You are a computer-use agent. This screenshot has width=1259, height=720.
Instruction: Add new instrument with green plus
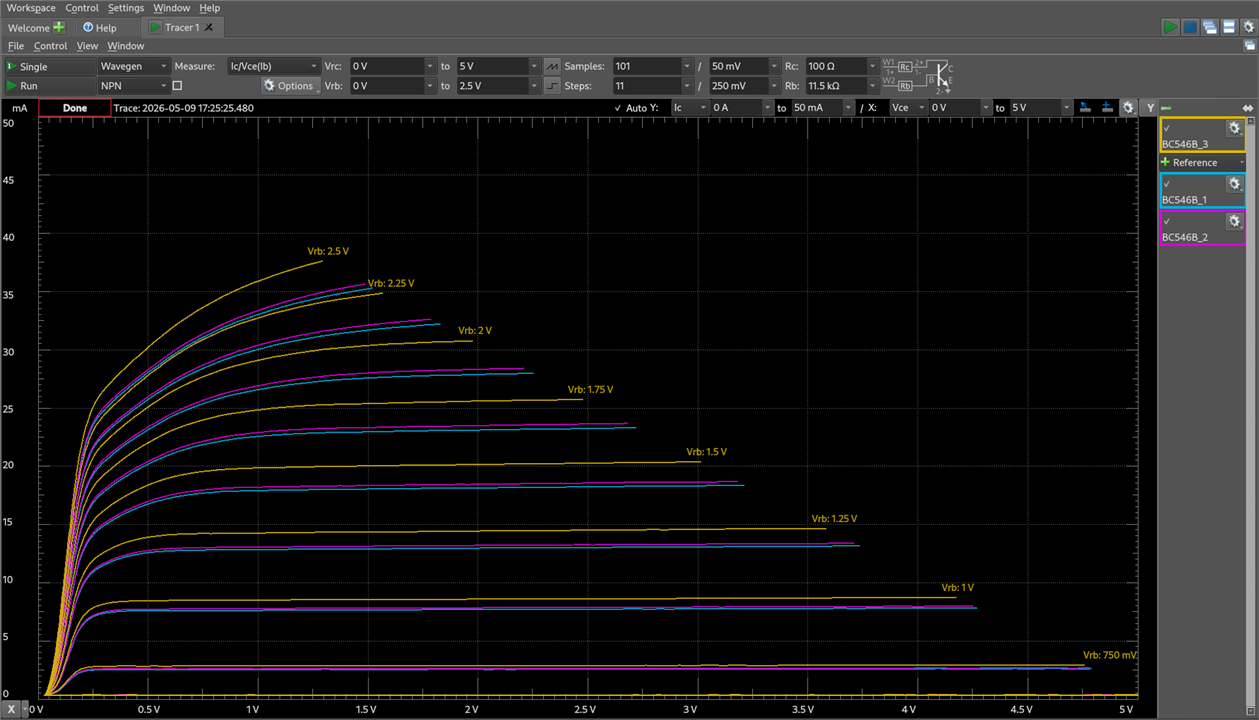pyautogui.click(x=59, y=27)
